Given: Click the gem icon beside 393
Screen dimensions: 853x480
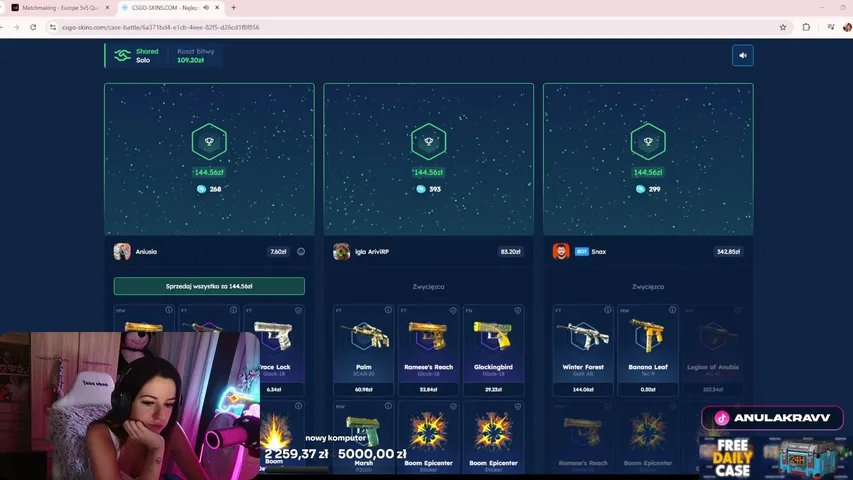Looking at the screenshot, I should click(x=421, y=189).
